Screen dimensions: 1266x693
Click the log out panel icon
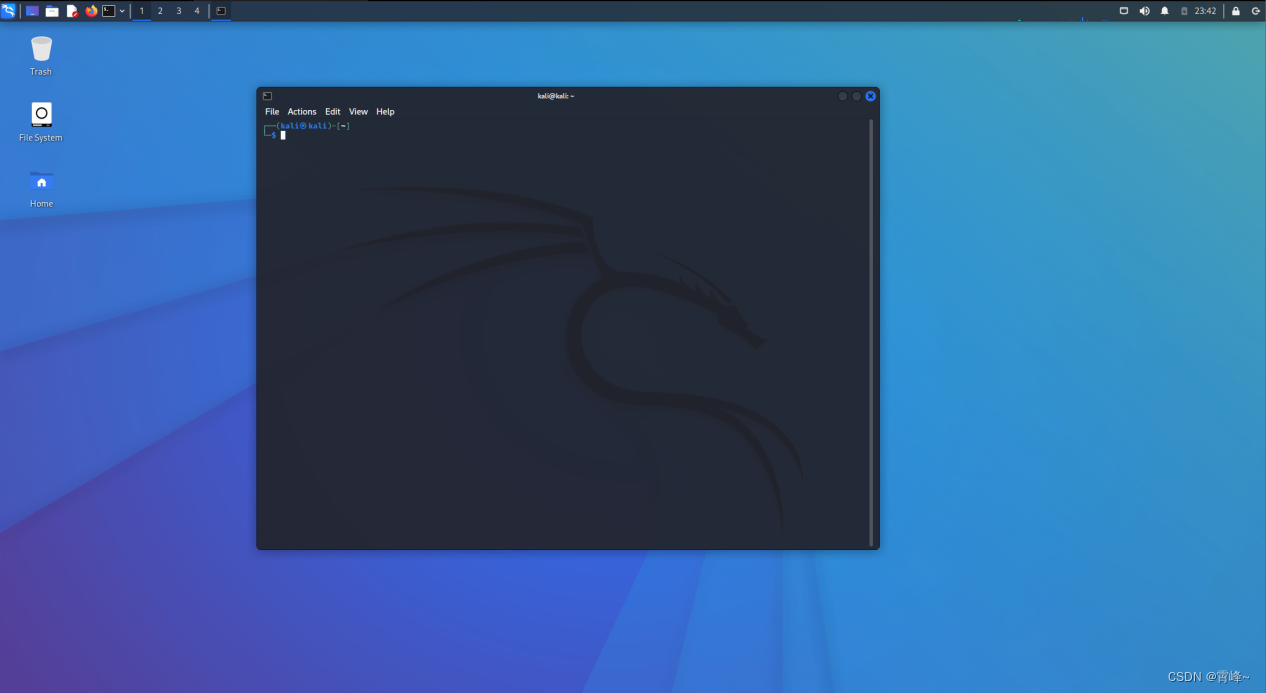(1256, 11)
